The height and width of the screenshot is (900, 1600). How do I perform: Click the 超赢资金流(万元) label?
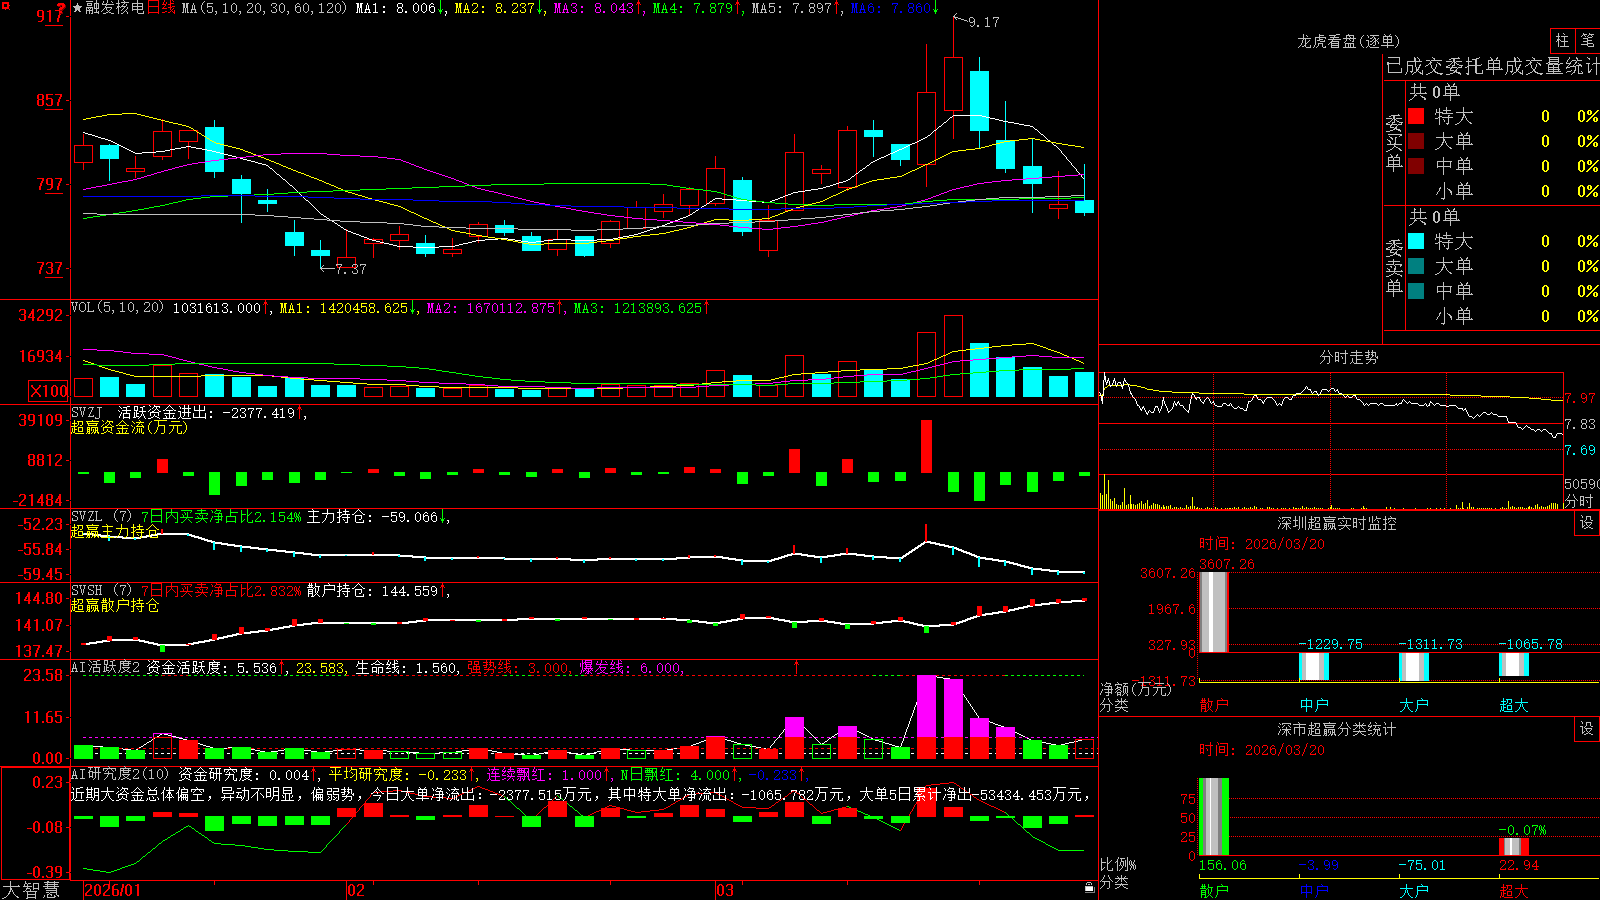[129, 428]
